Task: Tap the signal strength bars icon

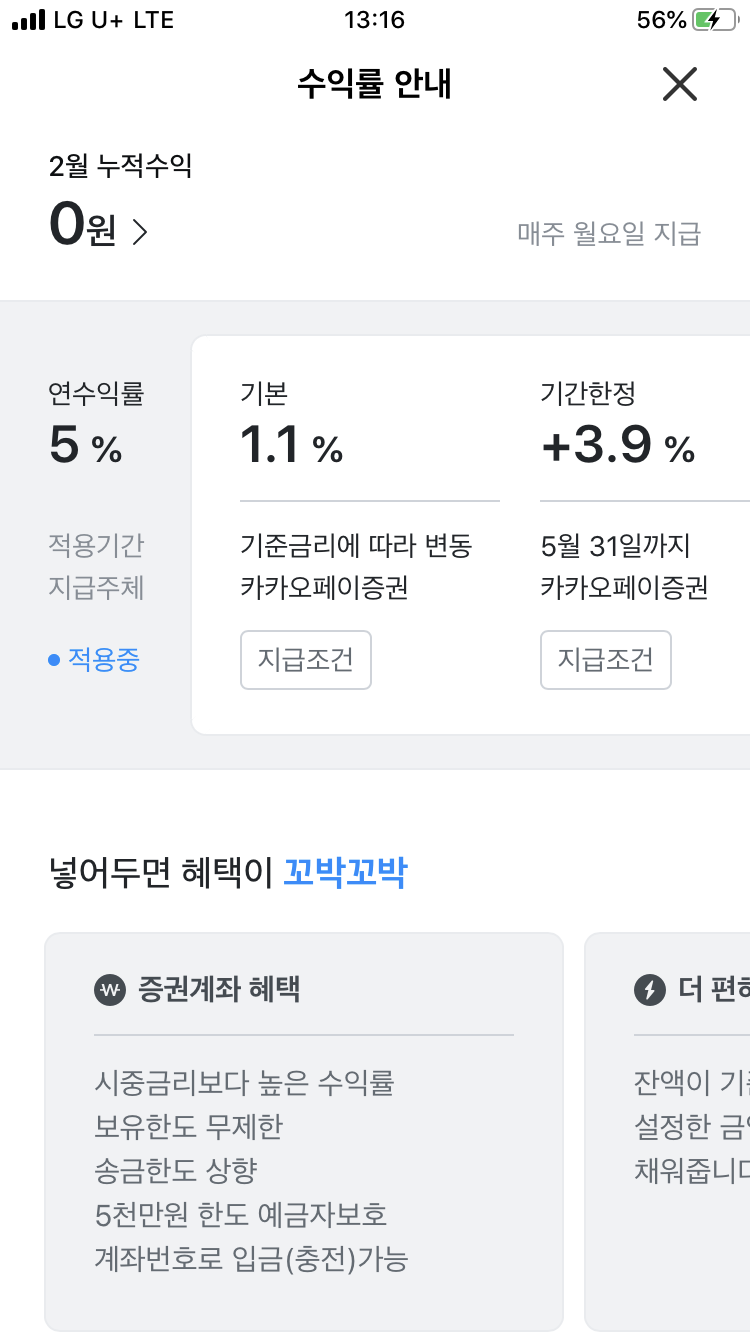Action: tap(29, 20)
